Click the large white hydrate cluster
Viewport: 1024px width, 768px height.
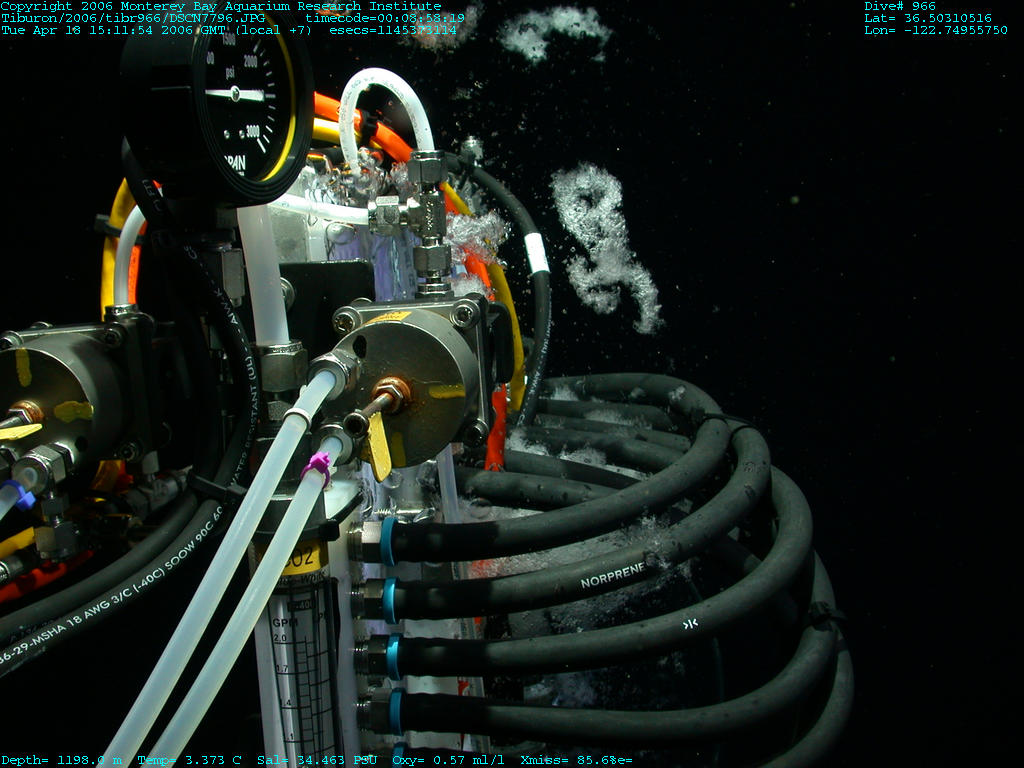point(605,245)
